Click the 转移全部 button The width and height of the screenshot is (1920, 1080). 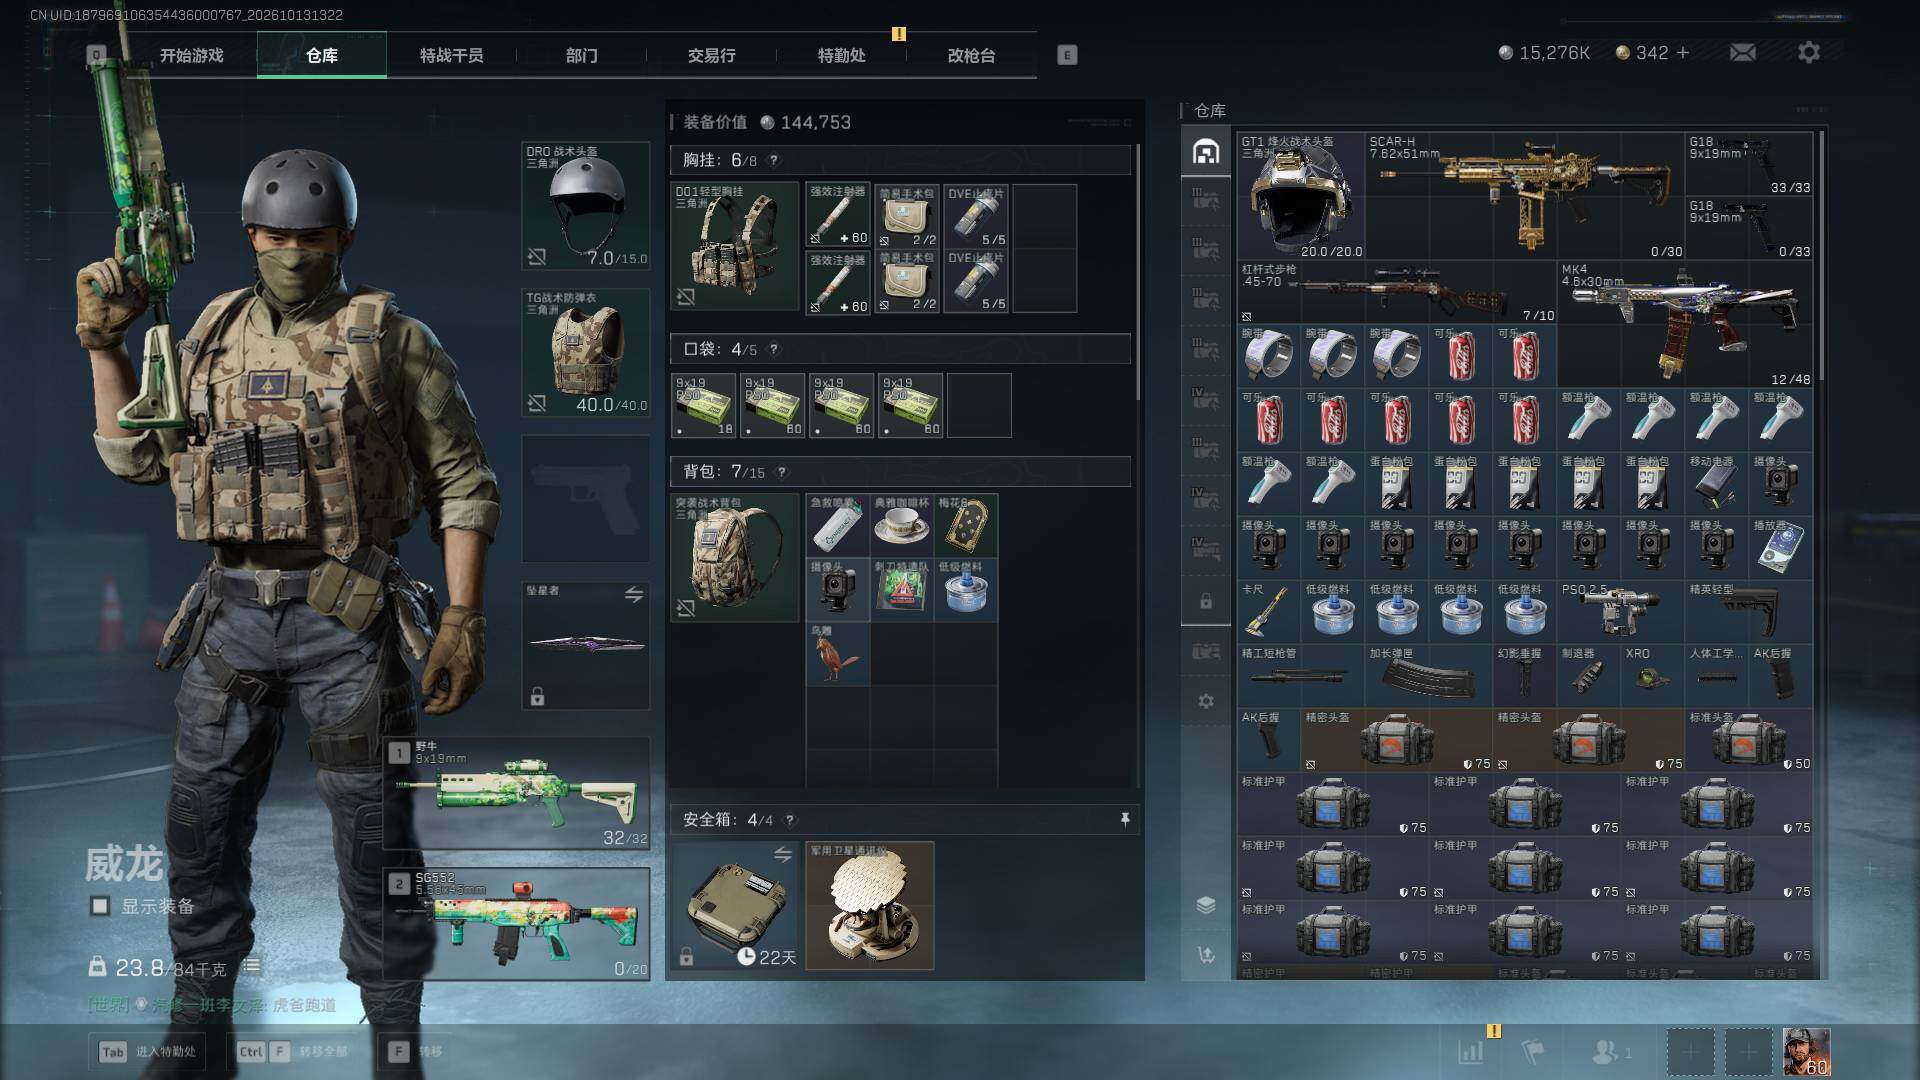click(x=293, y=1051)
